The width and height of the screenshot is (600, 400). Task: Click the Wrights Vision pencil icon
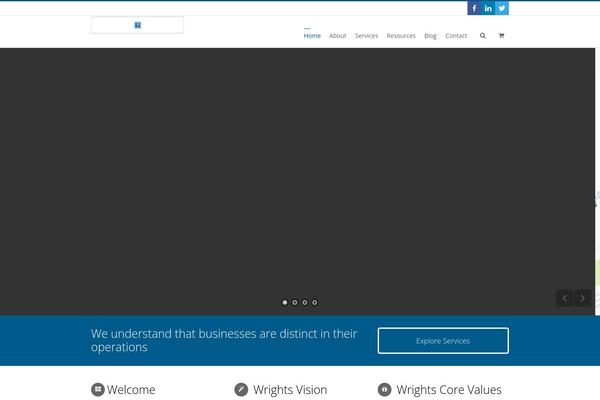tap(241, 390)
